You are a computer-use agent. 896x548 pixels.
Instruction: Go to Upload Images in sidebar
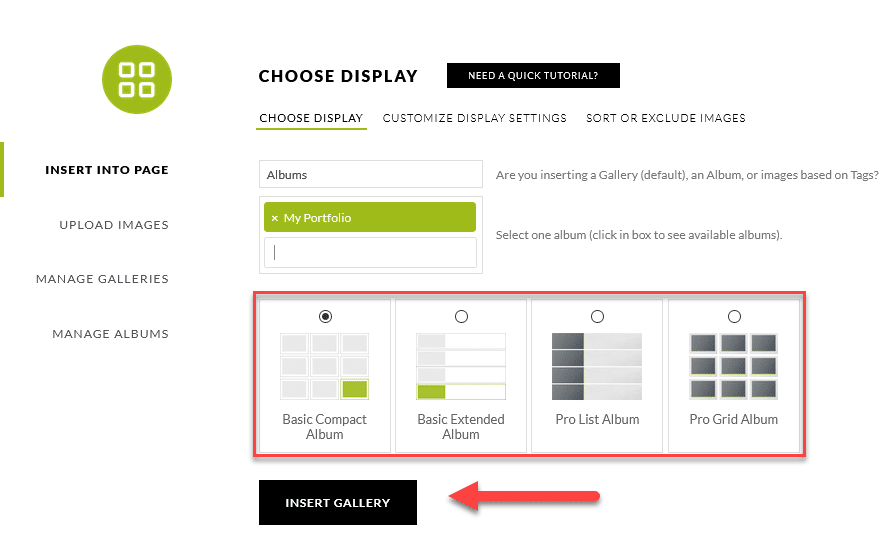(114, 225)
